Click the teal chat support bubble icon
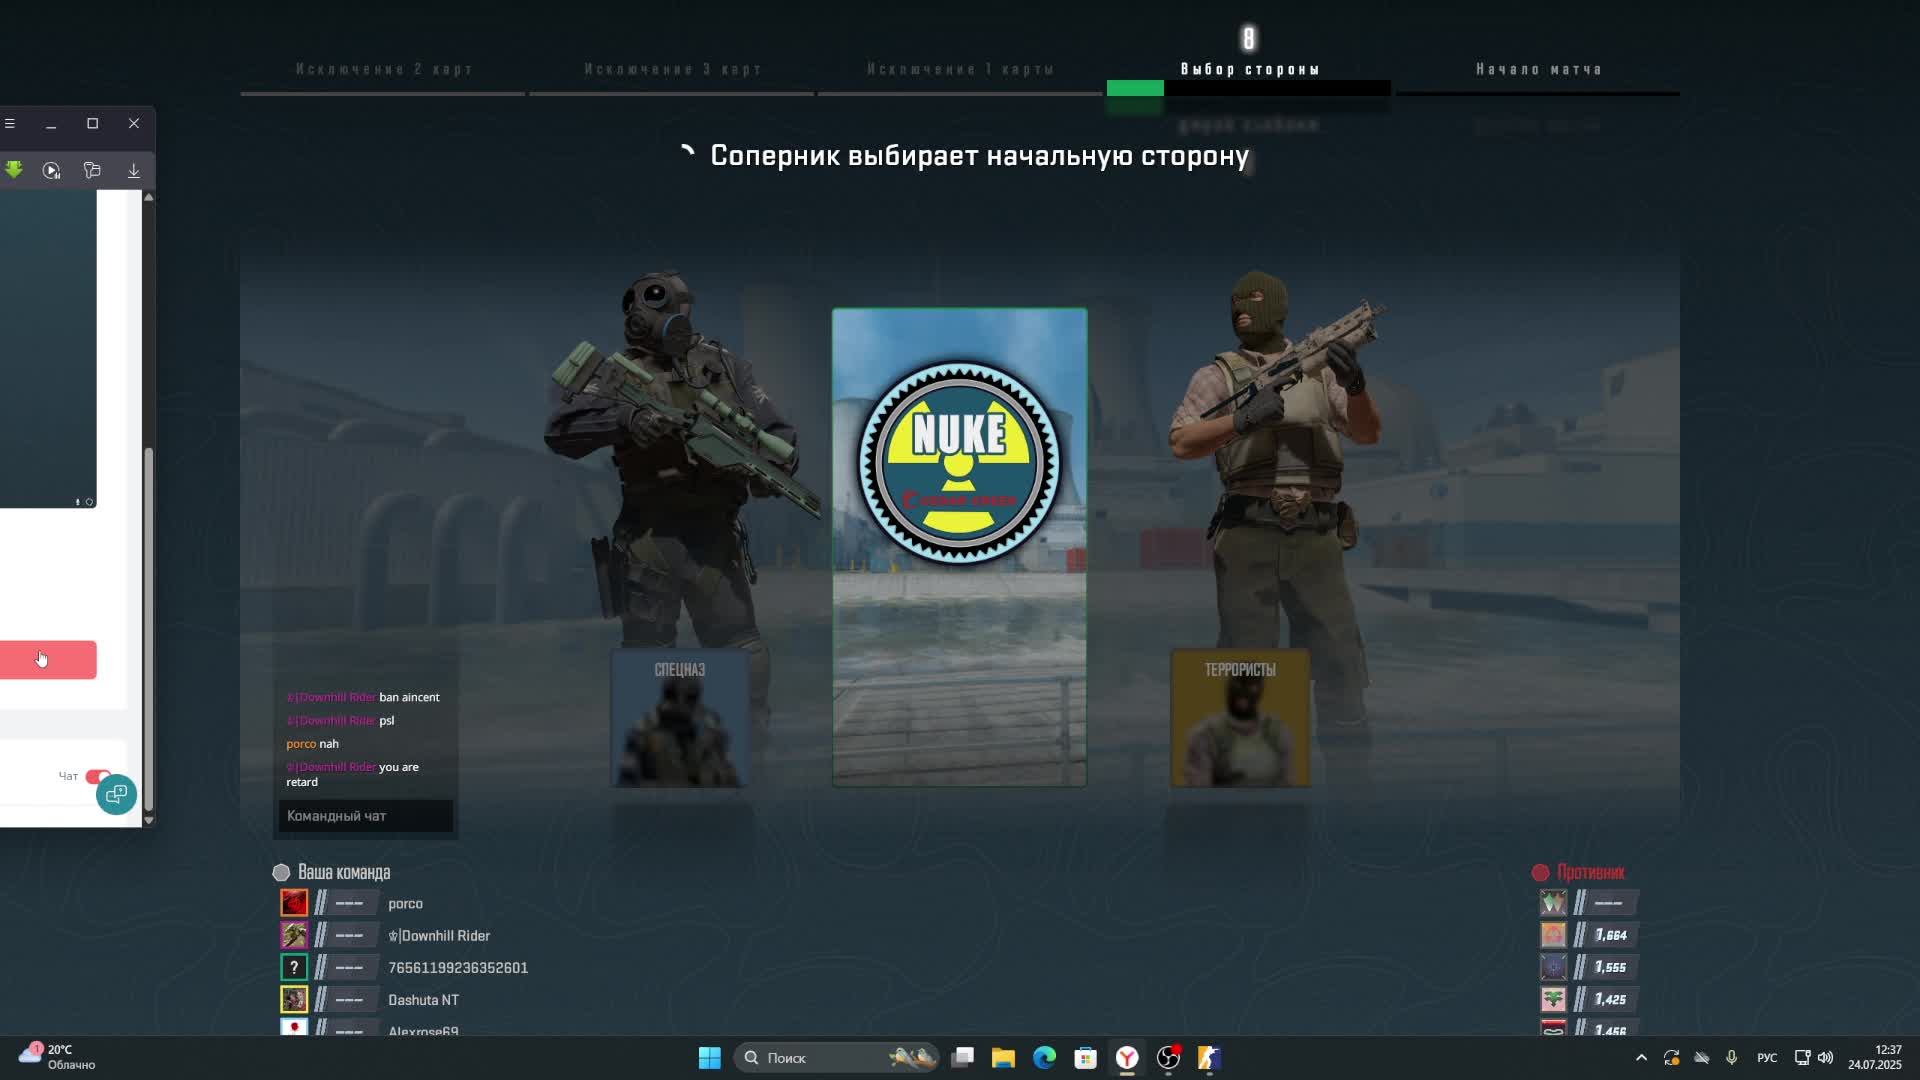This screenshot has width=1920, height=1080. 116,794
